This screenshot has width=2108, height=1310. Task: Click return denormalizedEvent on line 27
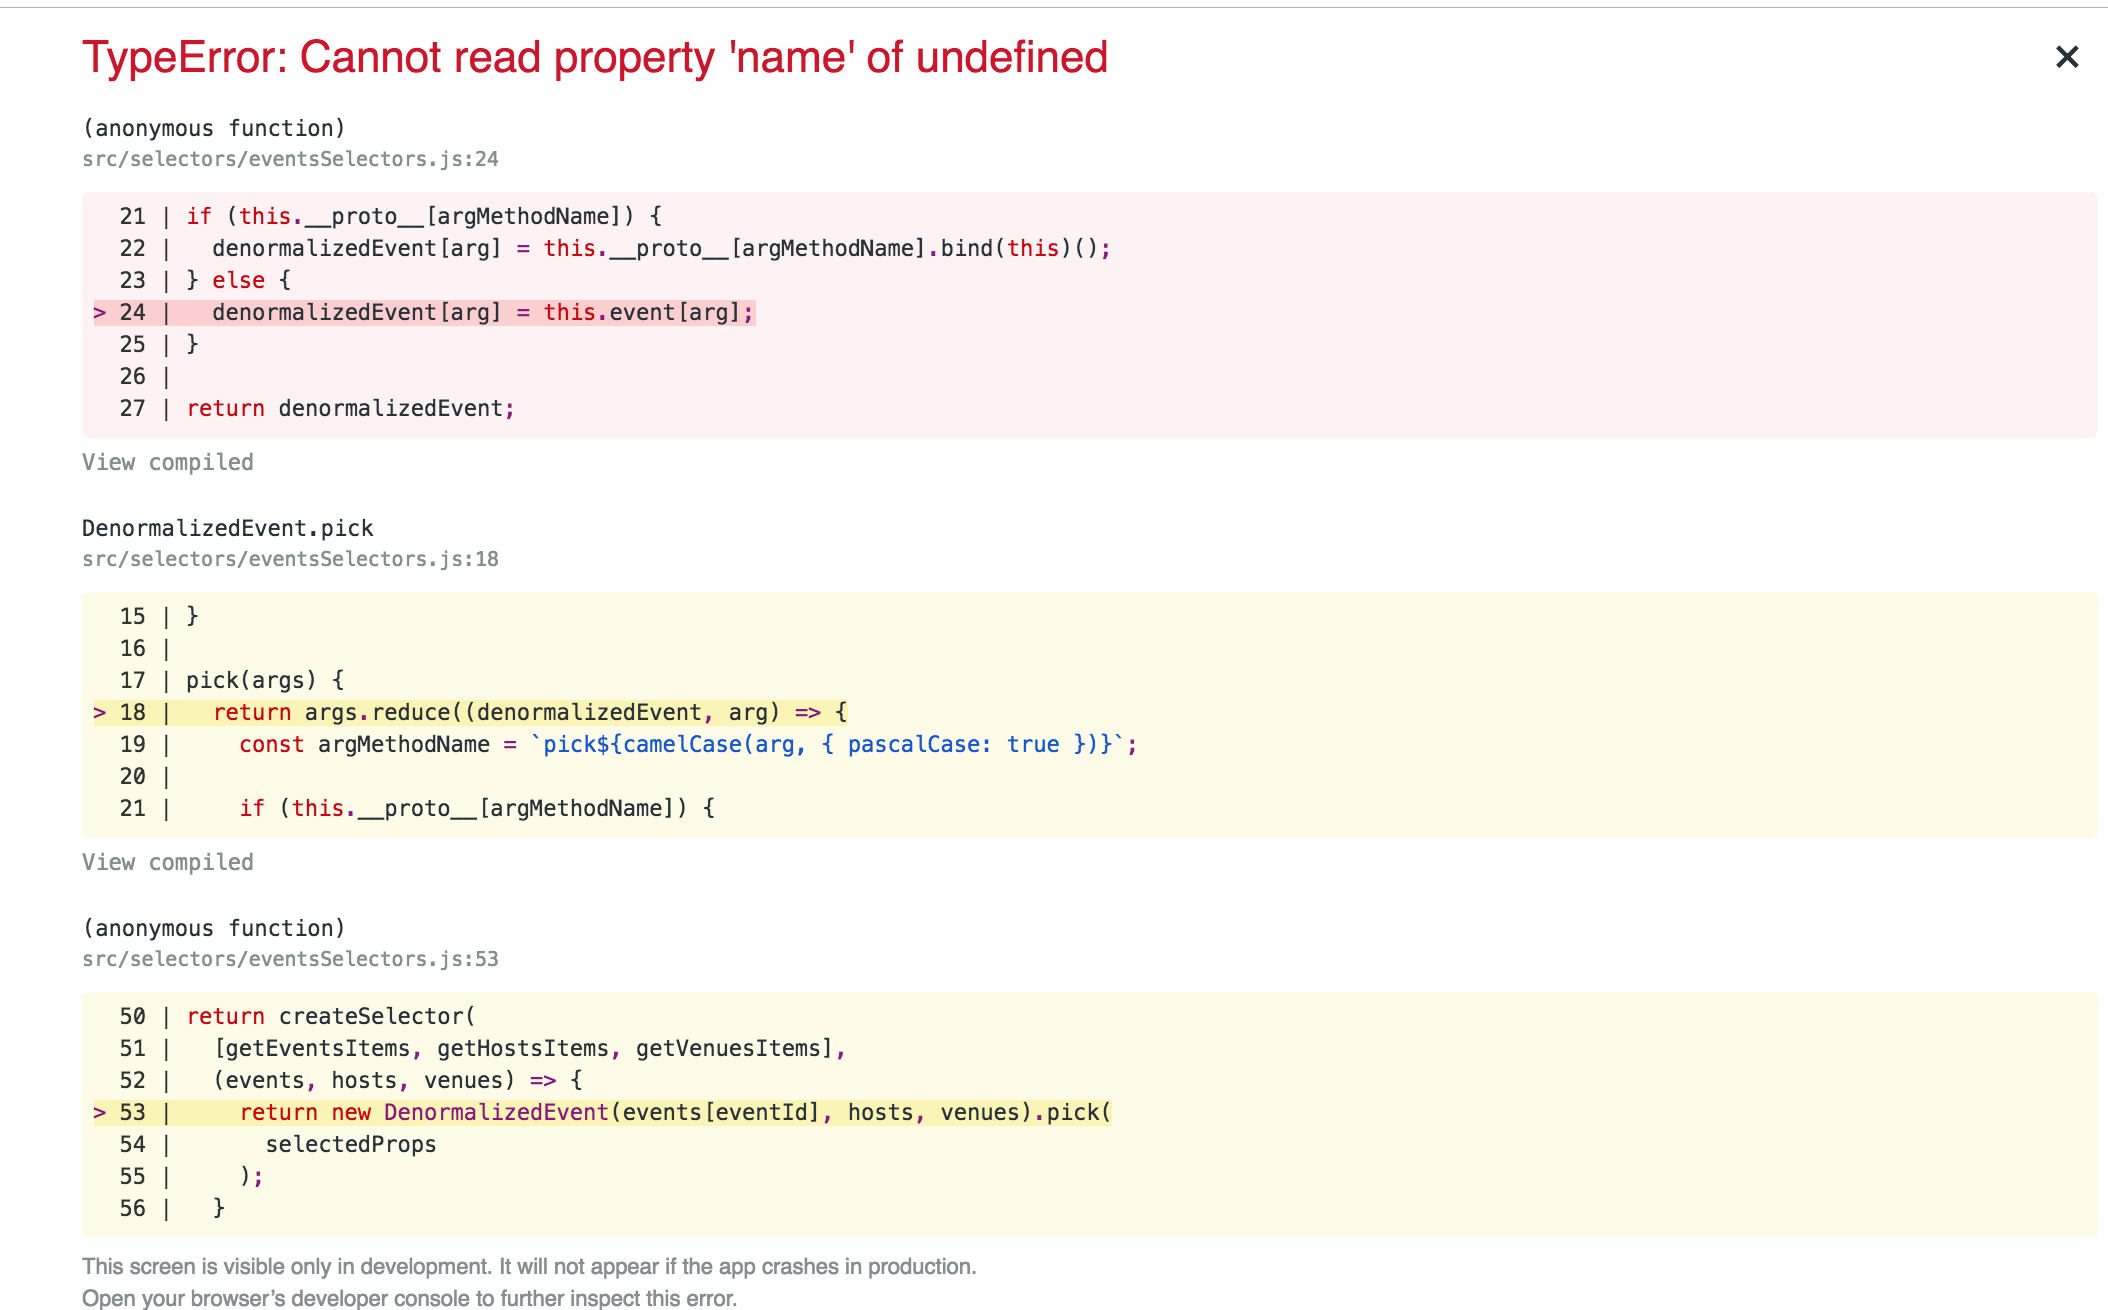click(x=350, y=409)
